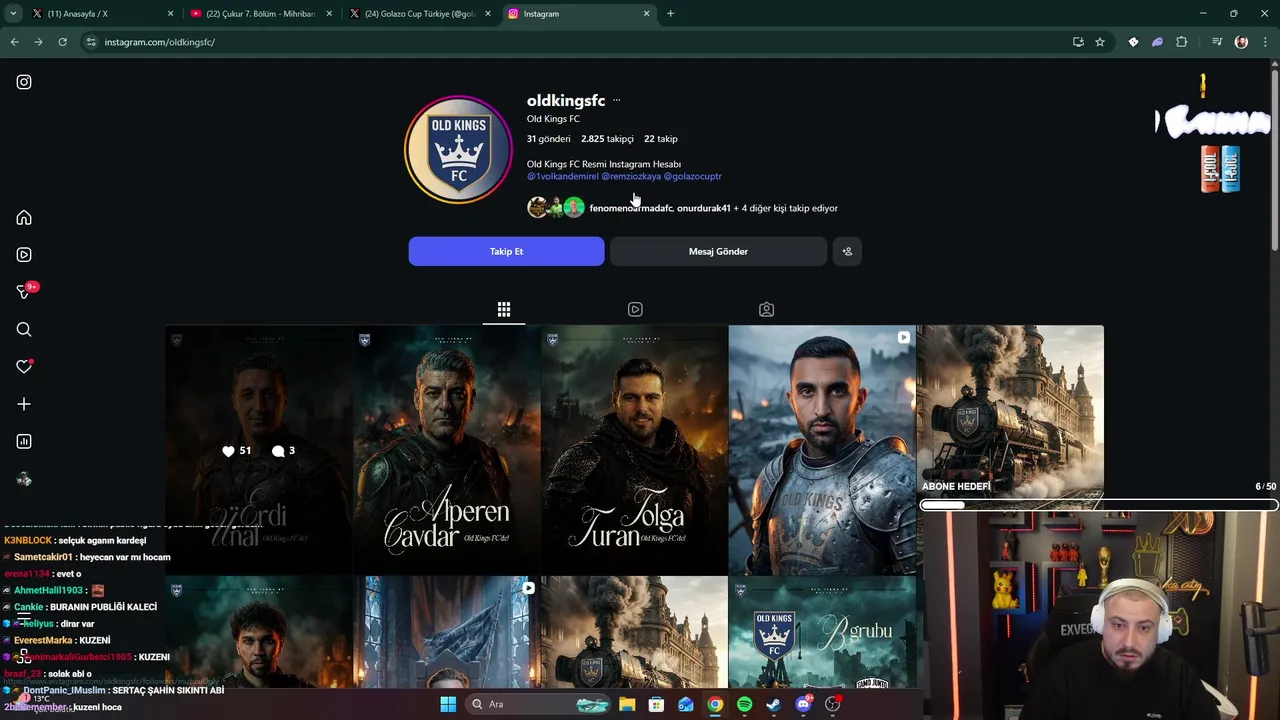Open Instagram logo home link in sidebar
1280x720 pixels.
pyautogui.click(x=24, y=82)
